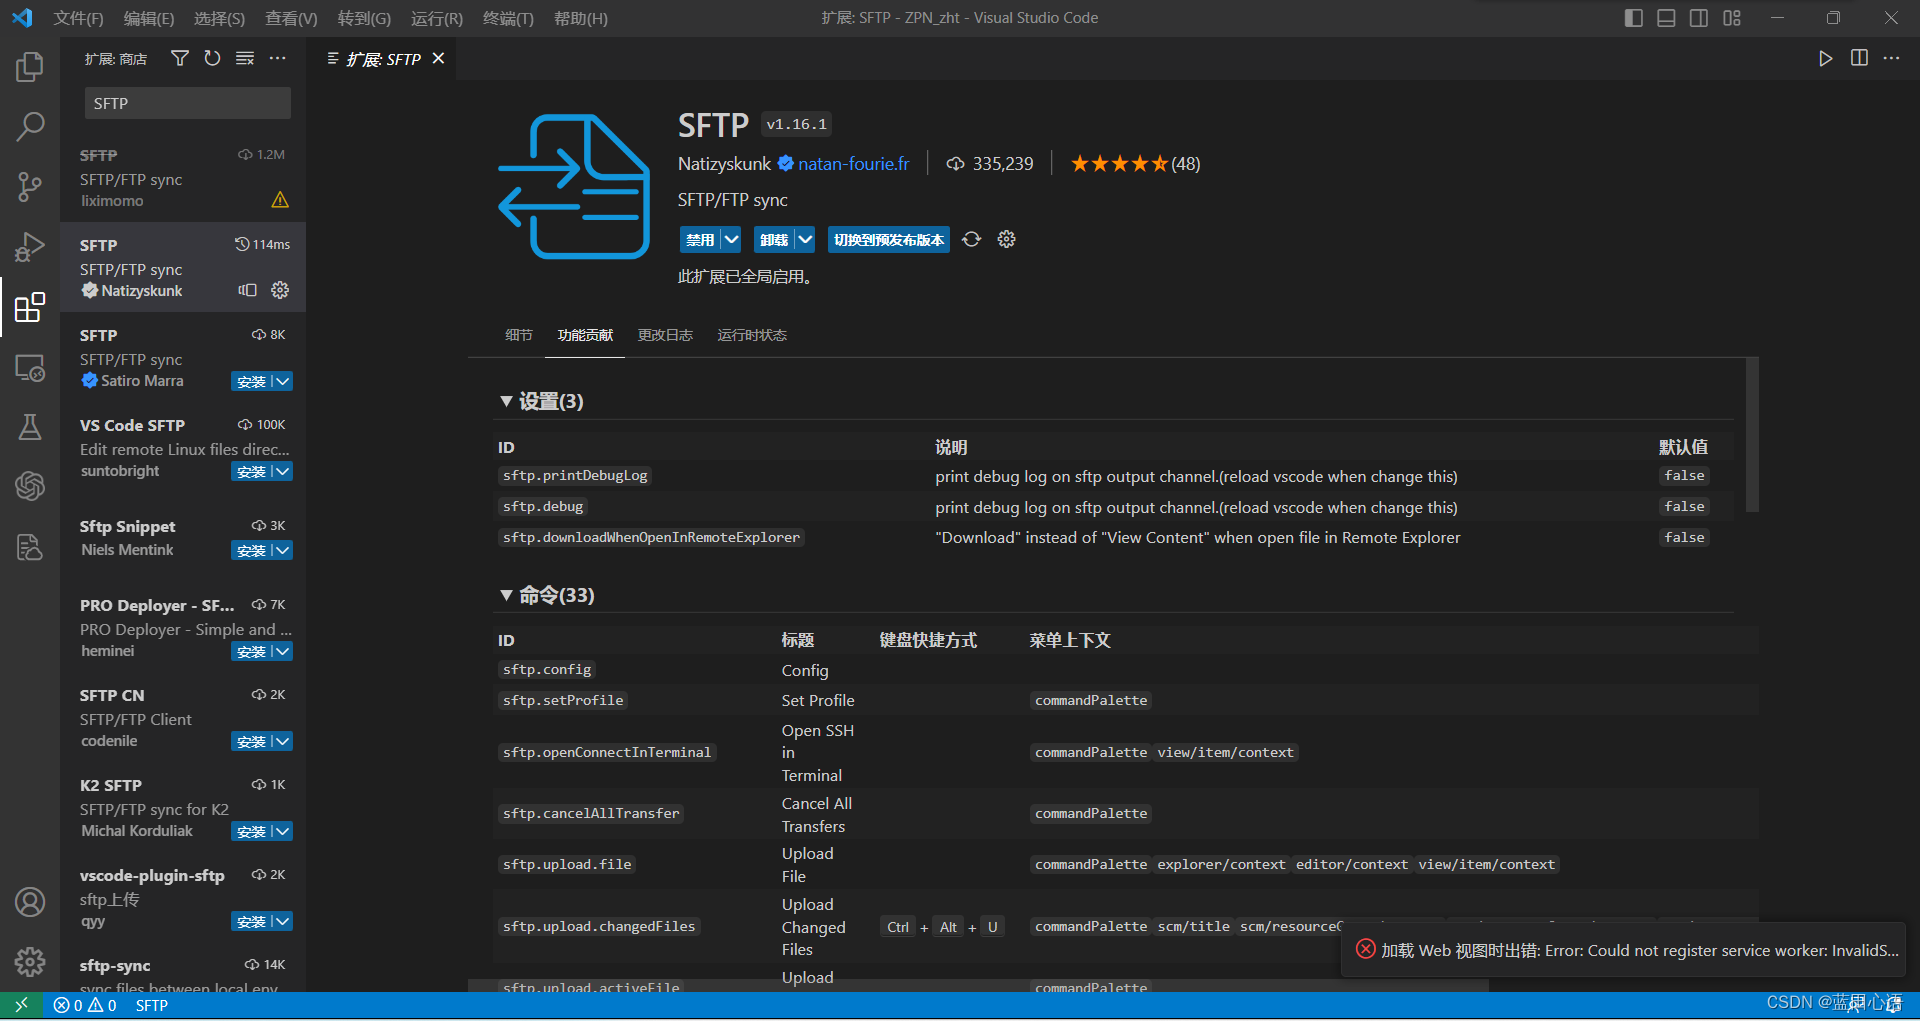Open remote window indicator in status bar
The width and height of the screenshot is (1920, 1021).
click(x=21, y=1005)
